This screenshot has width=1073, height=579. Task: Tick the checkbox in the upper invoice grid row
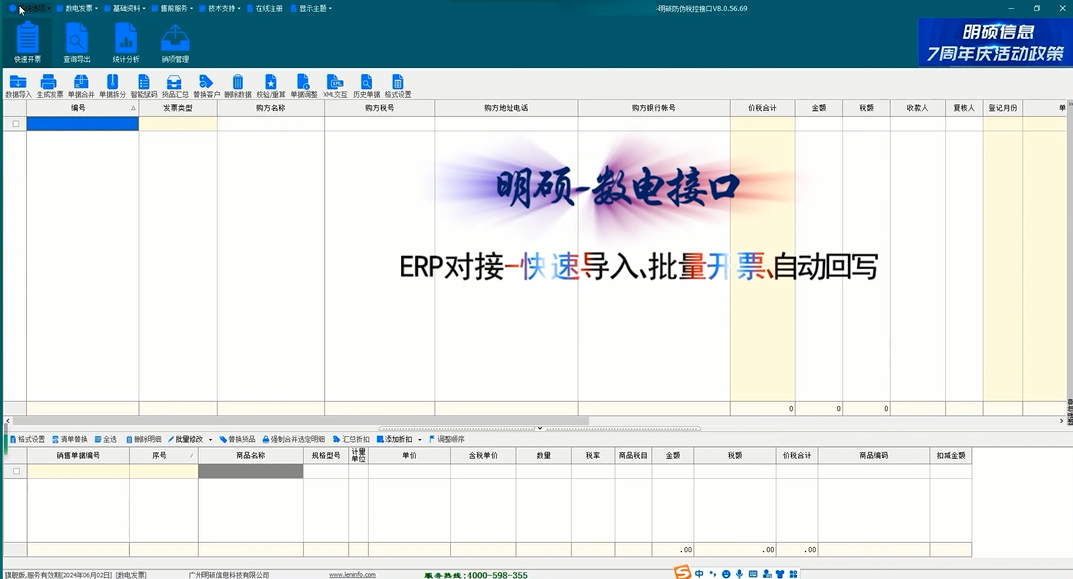tap(15, 124)
